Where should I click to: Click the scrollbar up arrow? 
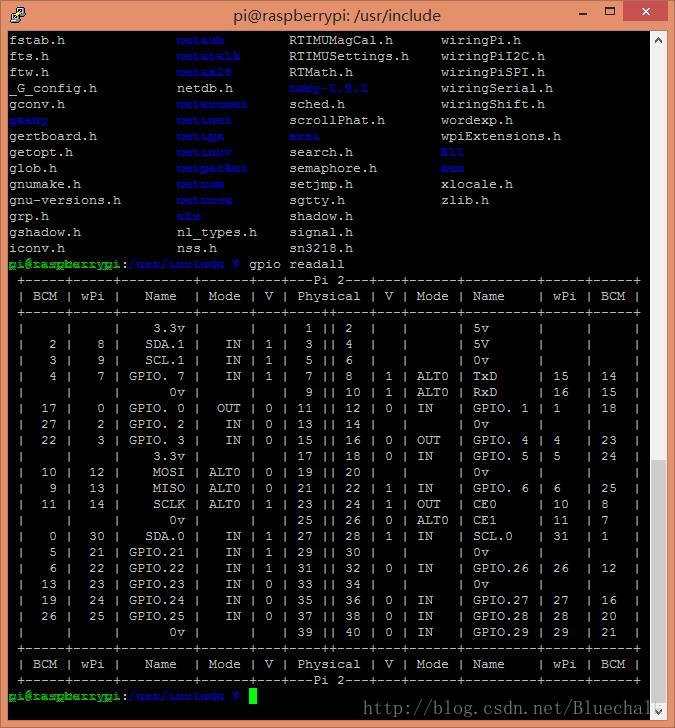pyautogui.click(x=658, y=39)
